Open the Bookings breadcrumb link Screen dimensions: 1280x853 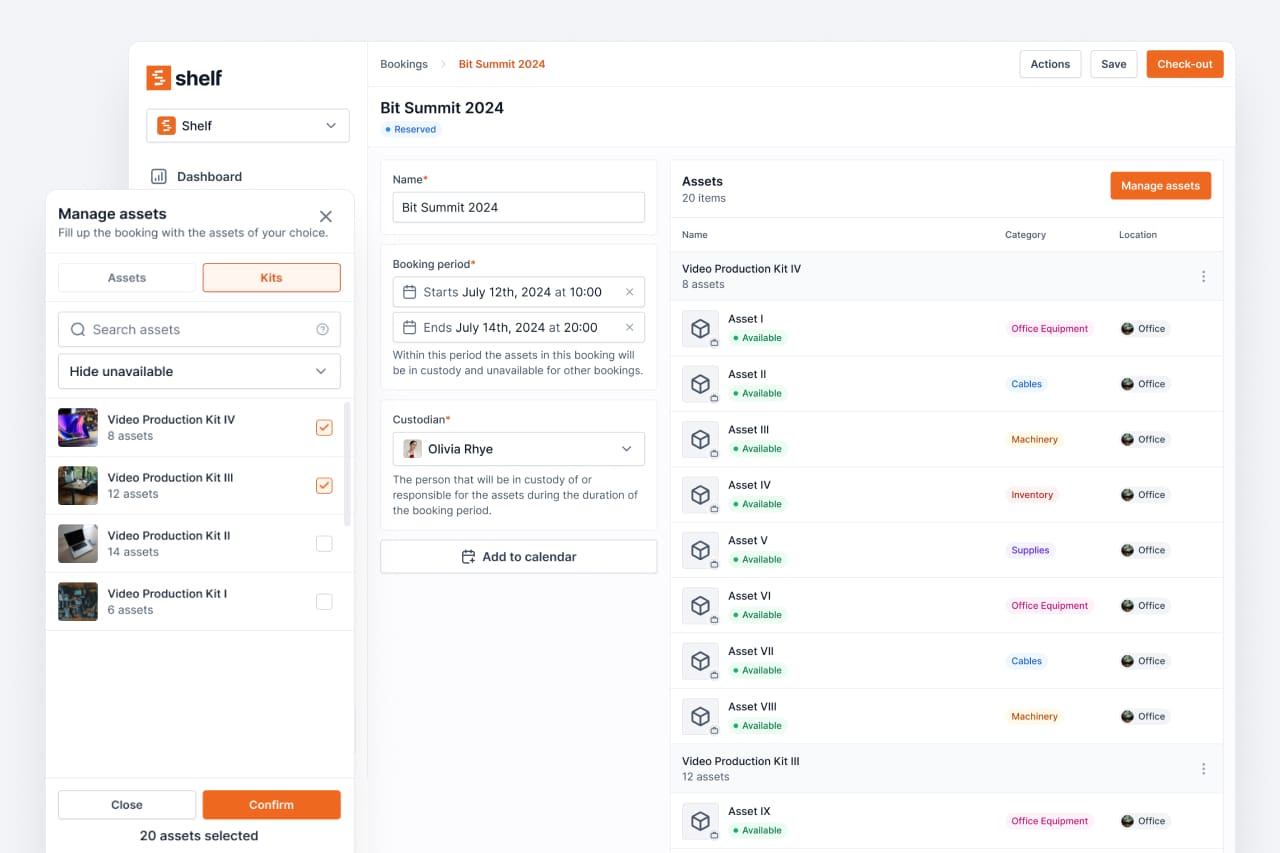pos(404,63)
